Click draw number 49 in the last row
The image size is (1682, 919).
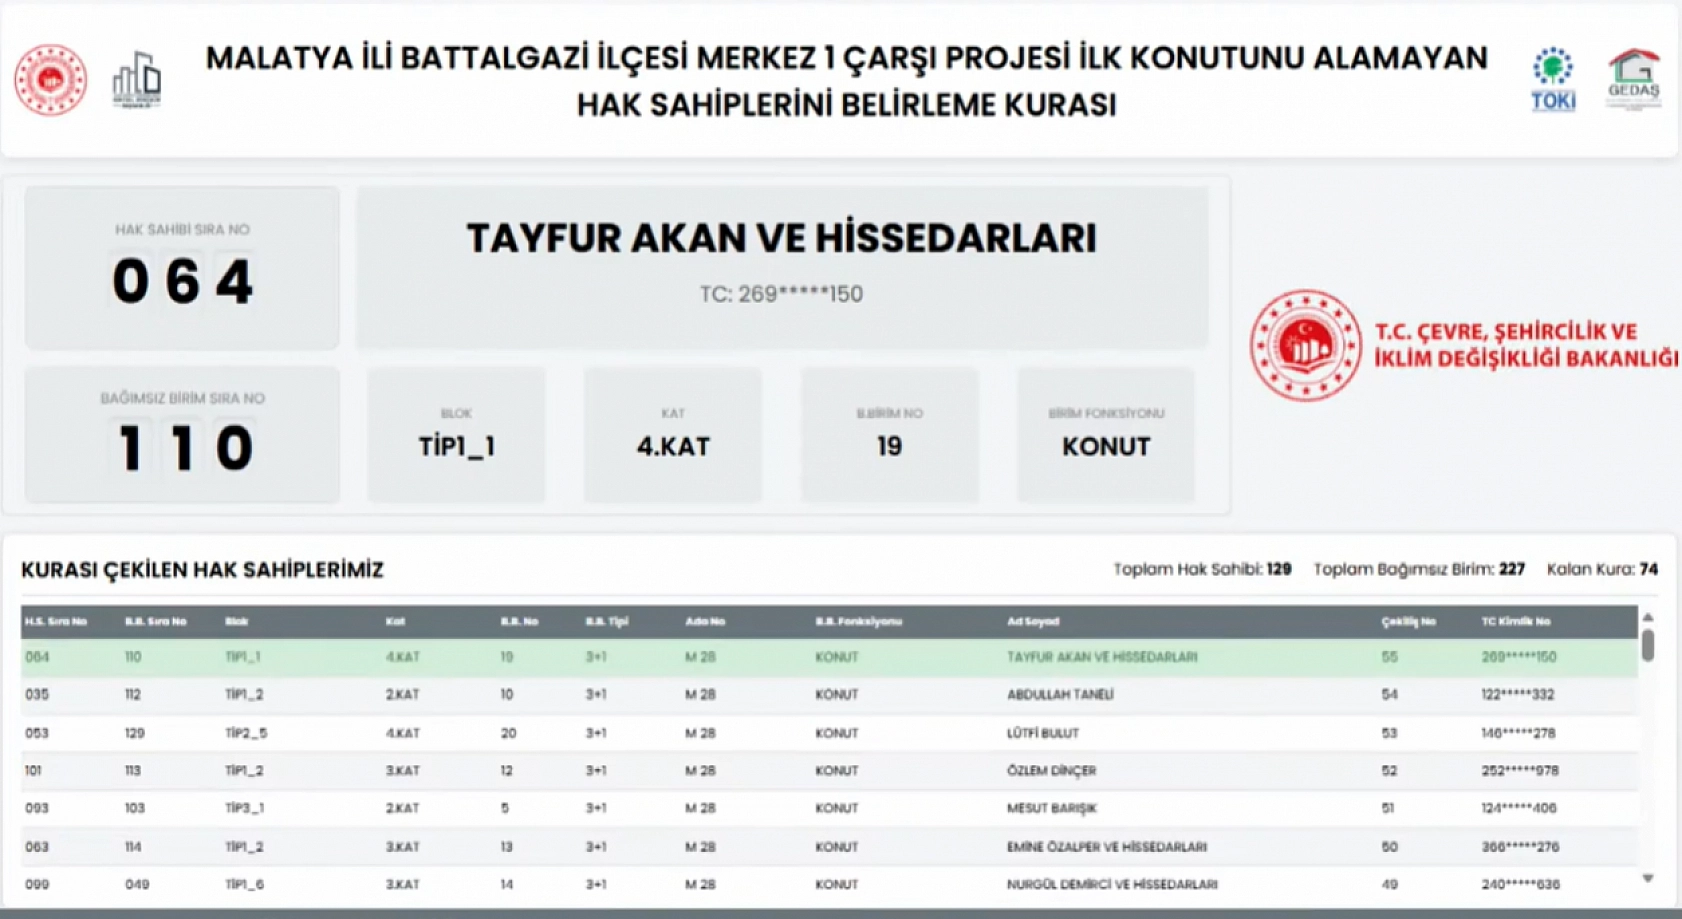tap(1389, 884)
